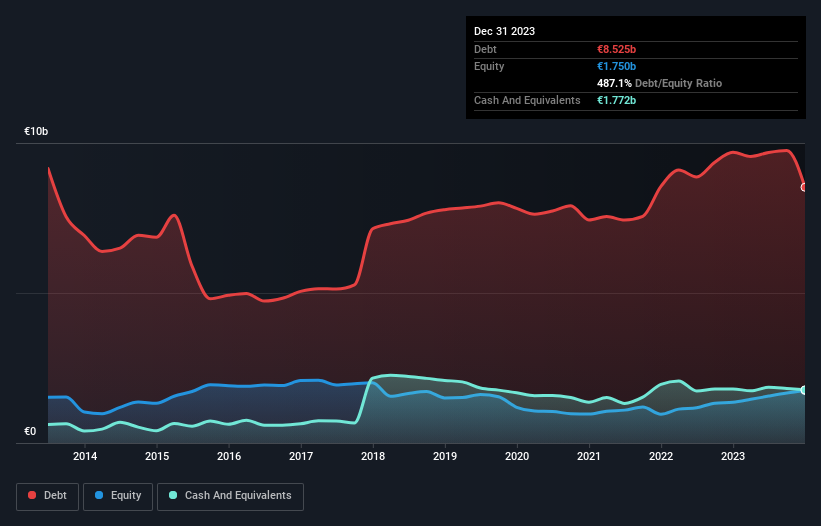The width and height of the screenshot is (821, 526).
Task: Click the 2014 x-axis label
Action: click(x=85, y=456)
